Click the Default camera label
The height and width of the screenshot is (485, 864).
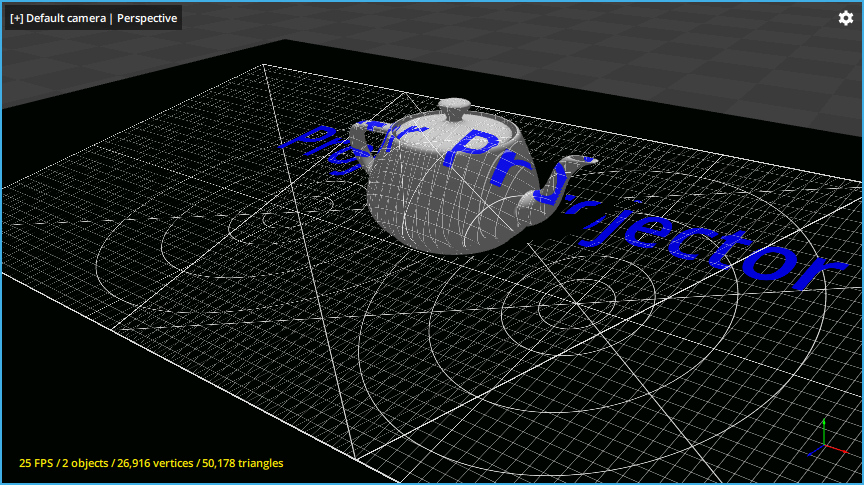(x=66, y=18)
